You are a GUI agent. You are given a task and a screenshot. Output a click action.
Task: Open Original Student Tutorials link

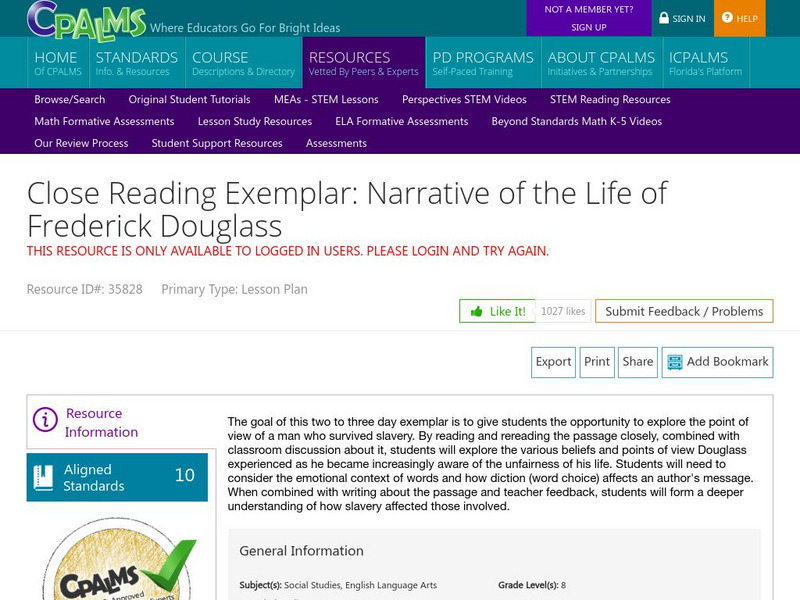[x=189, y=99]
